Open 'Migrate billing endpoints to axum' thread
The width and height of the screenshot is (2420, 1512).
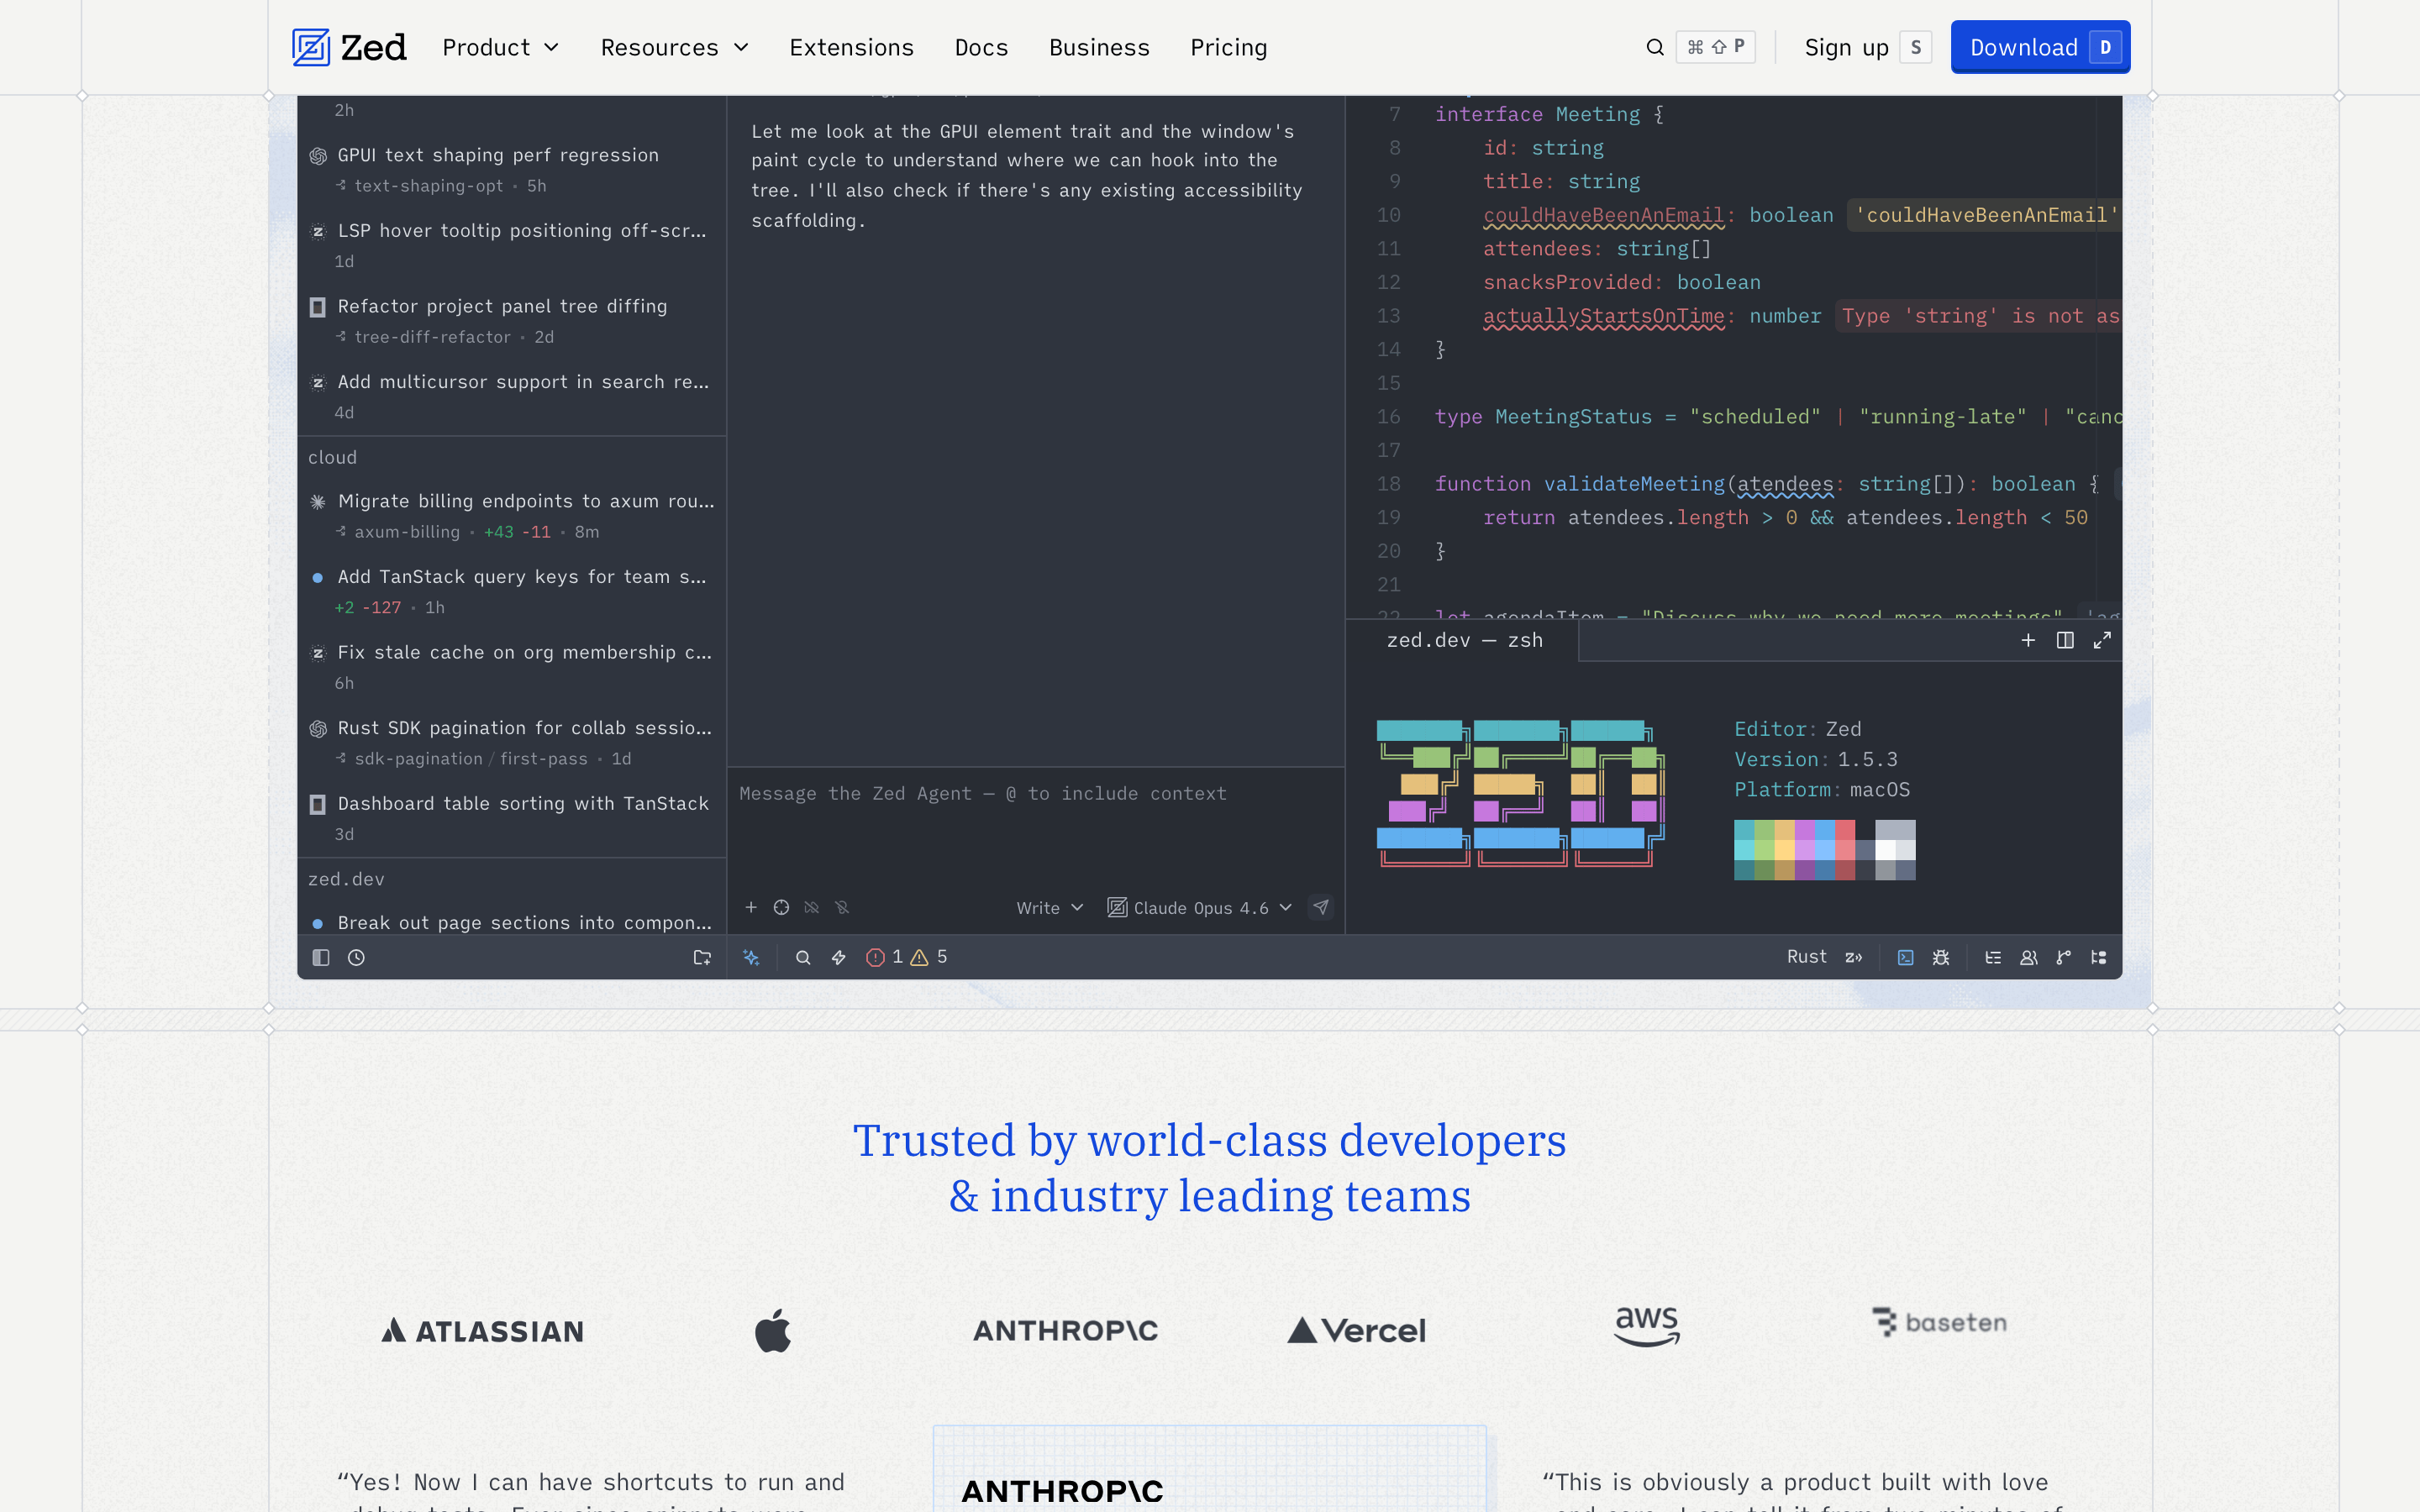point(511,515)
